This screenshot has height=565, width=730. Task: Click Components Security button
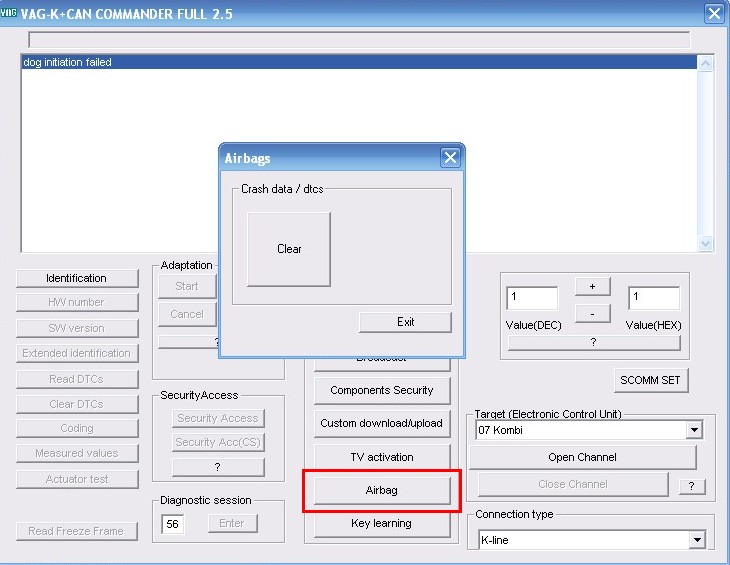[382, 390]
